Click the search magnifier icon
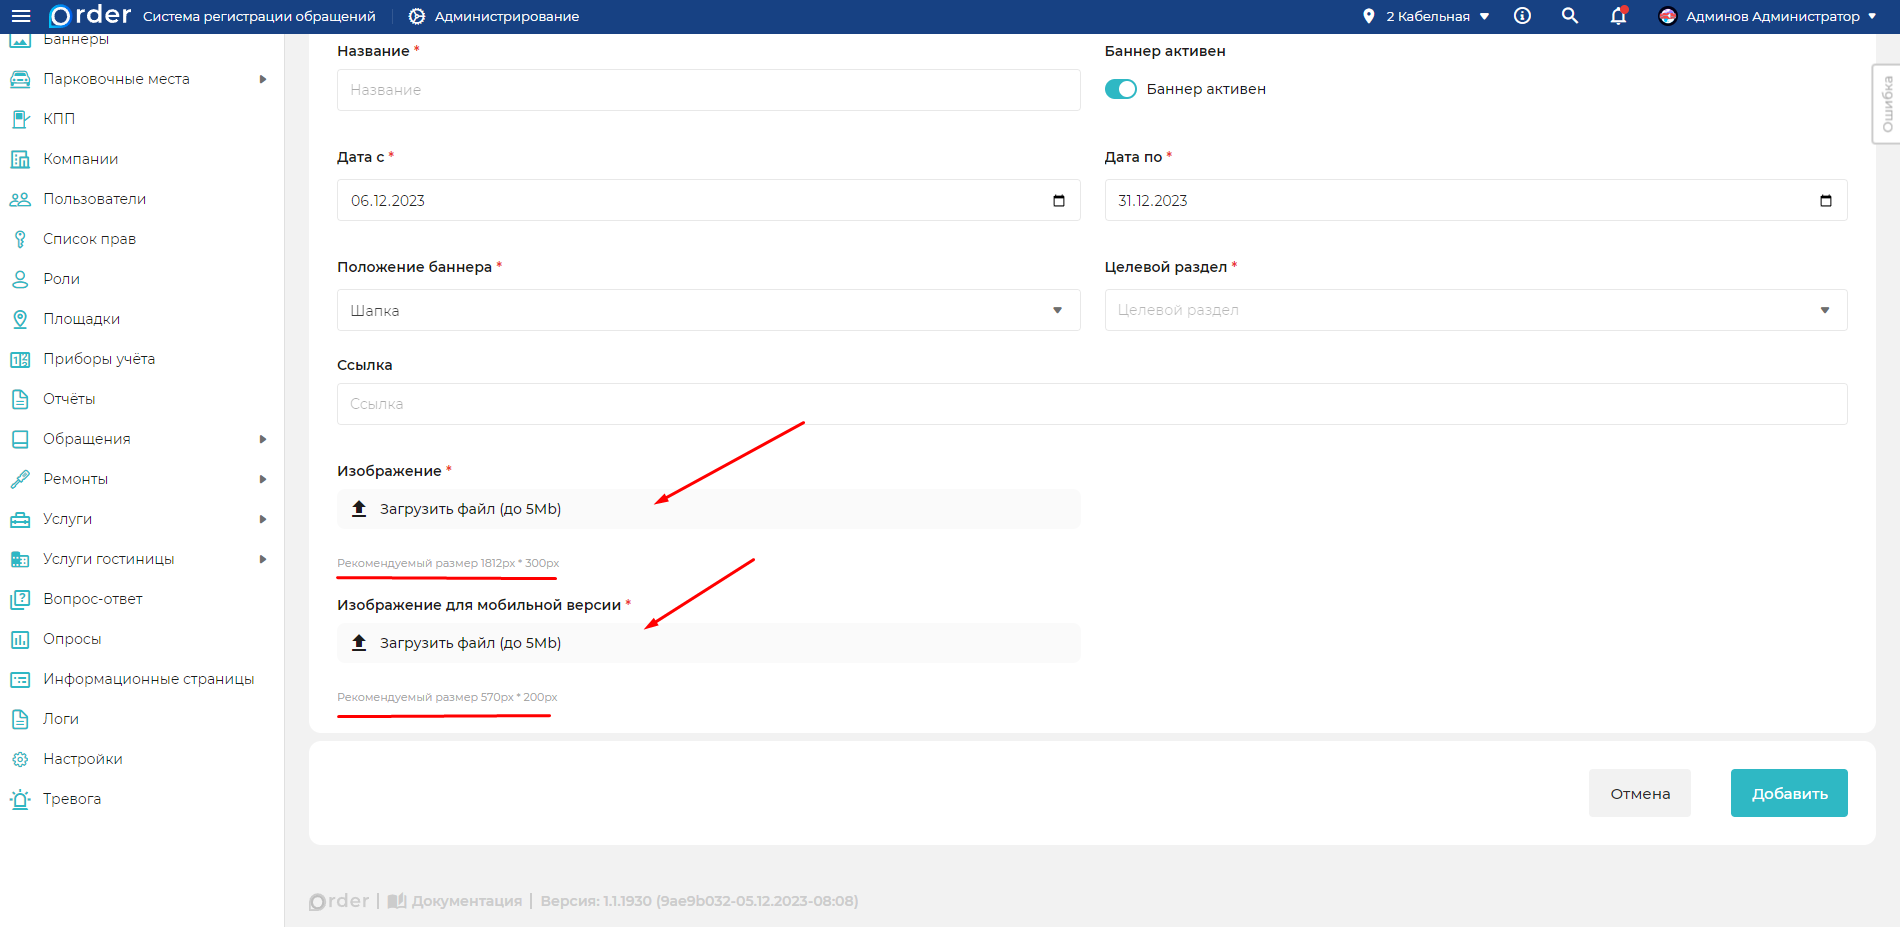1900x927 pixels. tap(1570, 16)
